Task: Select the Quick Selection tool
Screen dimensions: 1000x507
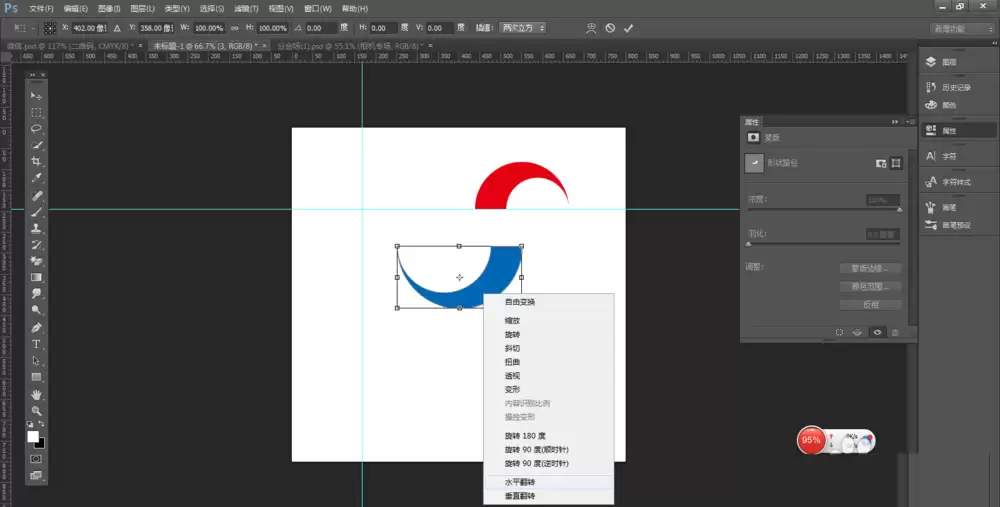Action: (36, 145)
